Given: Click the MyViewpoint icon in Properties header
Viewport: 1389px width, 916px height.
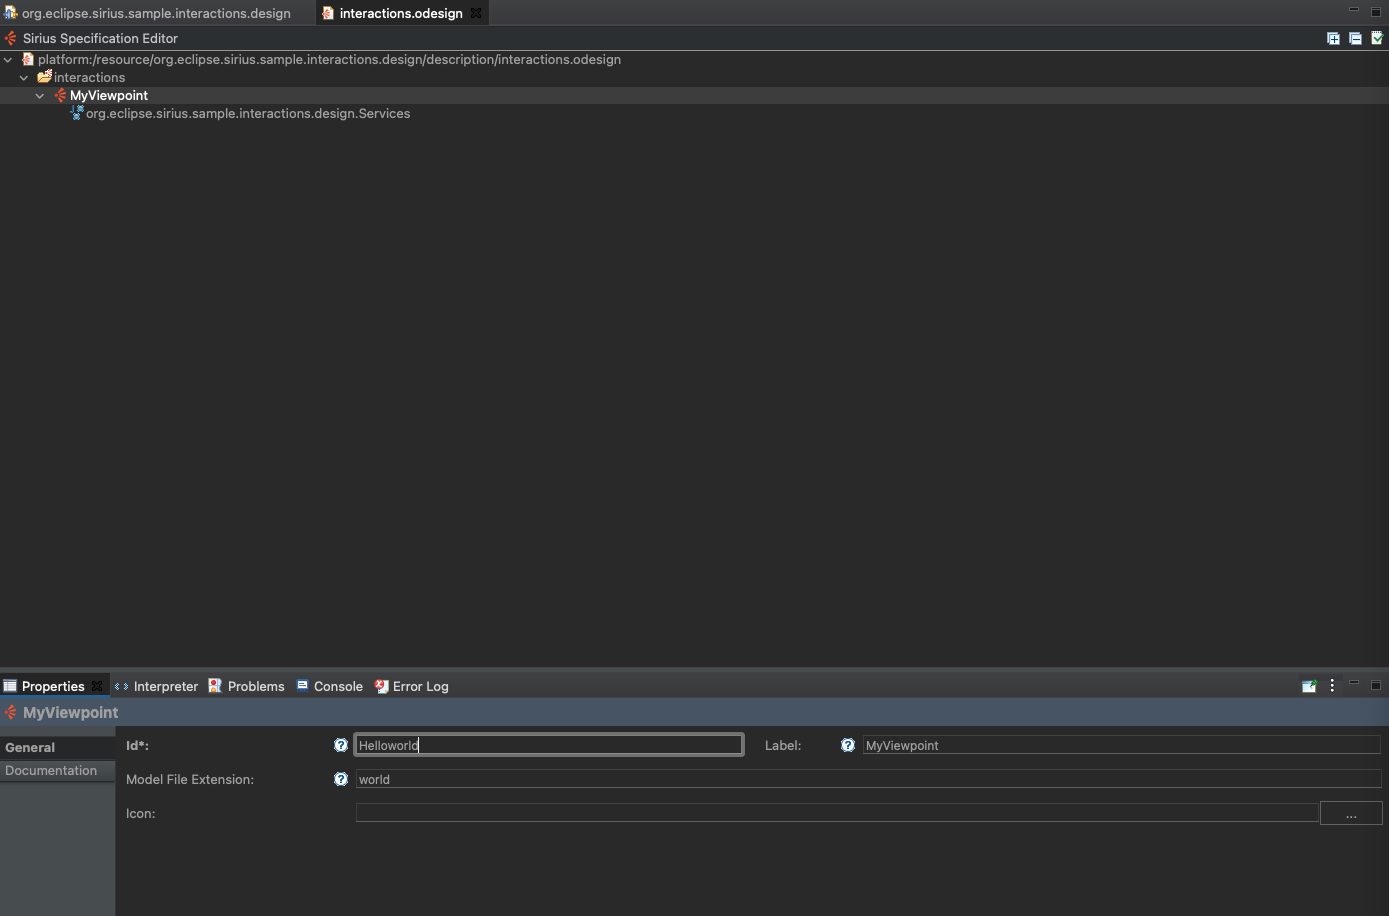Looking at the screenshot, I should (x=10, y=713).
